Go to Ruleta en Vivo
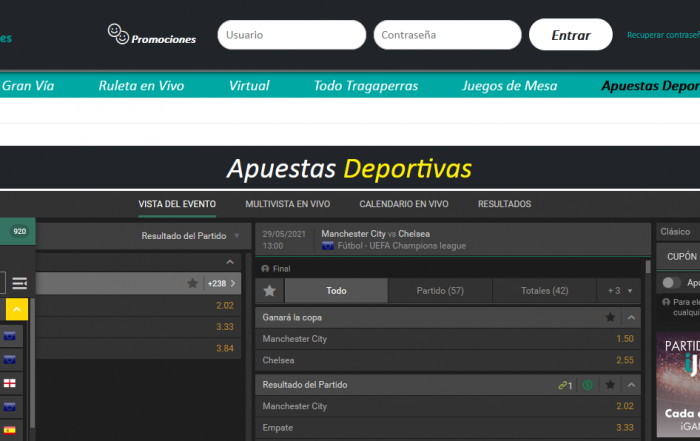 (x=141, y=85)
